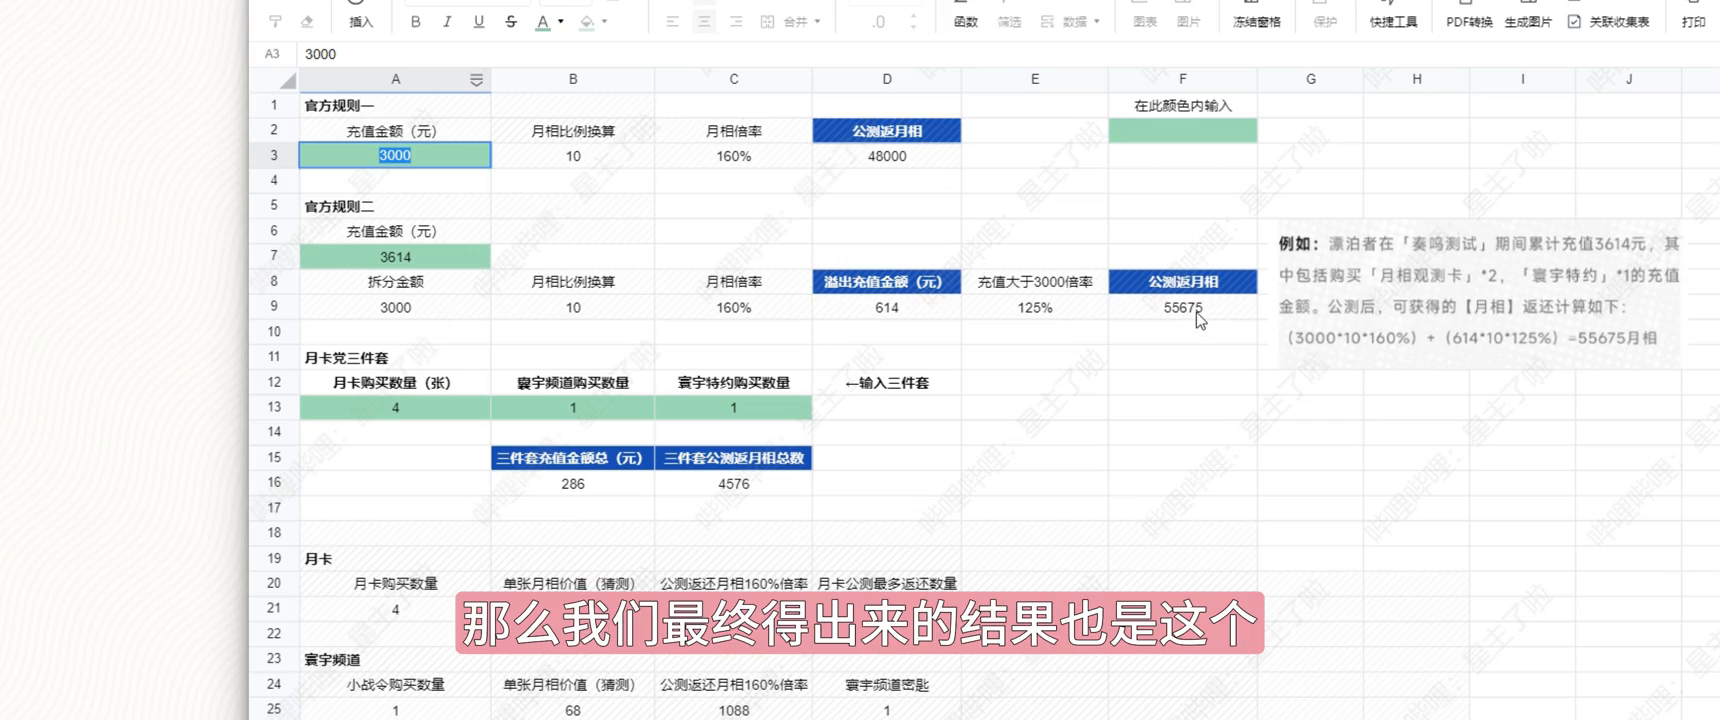Click the decimal places stepper arrows
1720x720 pixels.
point(913,21)
